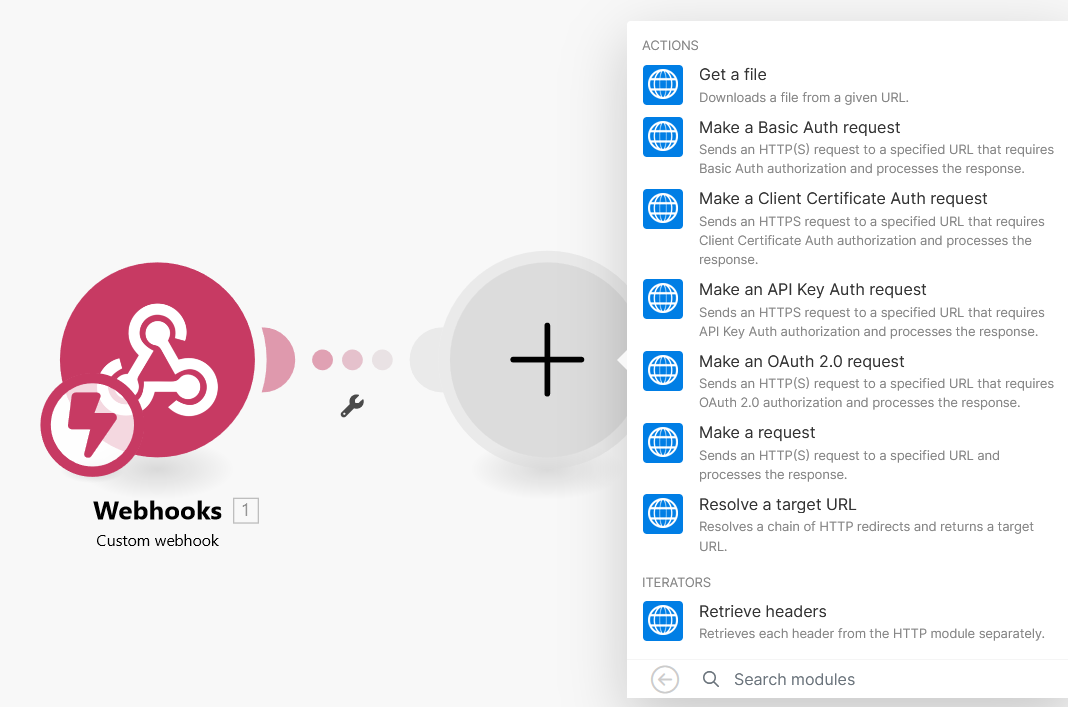Click the lightning bolt instant trigger icon
The image size is (1068, 707).
click(91, 425)
